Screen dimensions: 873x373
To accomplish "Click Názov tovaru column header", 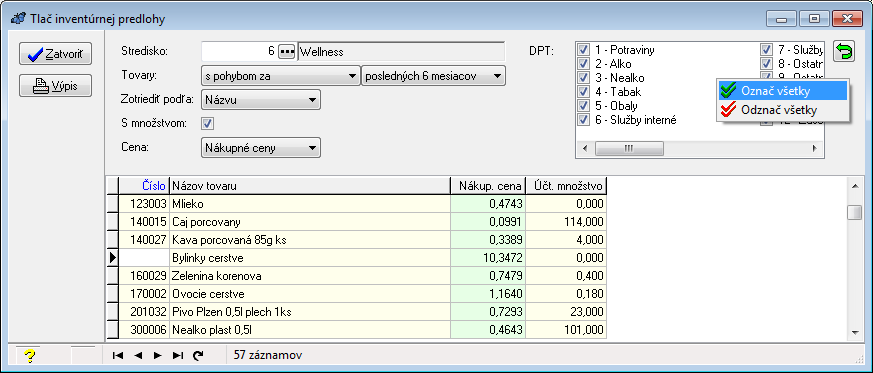I will pos(310,186).
